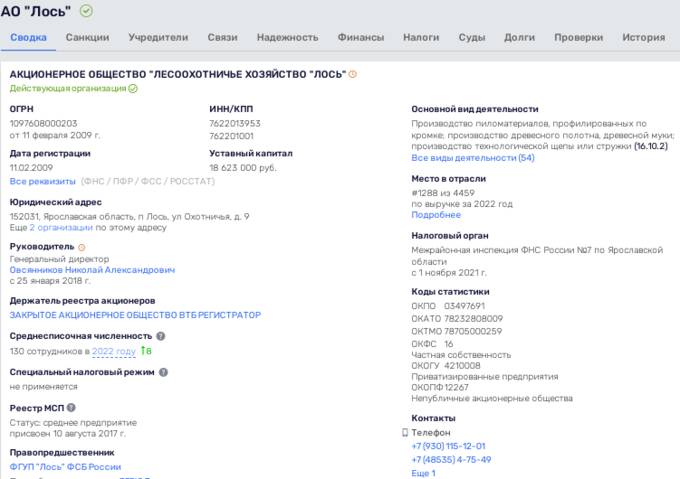Click the green up arrow headcount change indicator
This screenshot has width=680, height=479.
(x=146, y=351)
